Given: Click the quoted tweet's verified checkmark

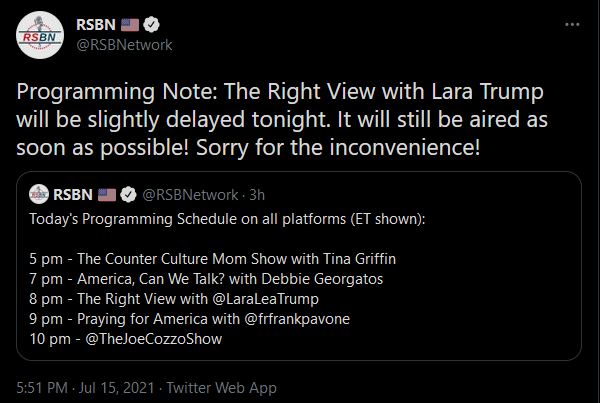Looking at the screenshot, I should tap(128, 194).
